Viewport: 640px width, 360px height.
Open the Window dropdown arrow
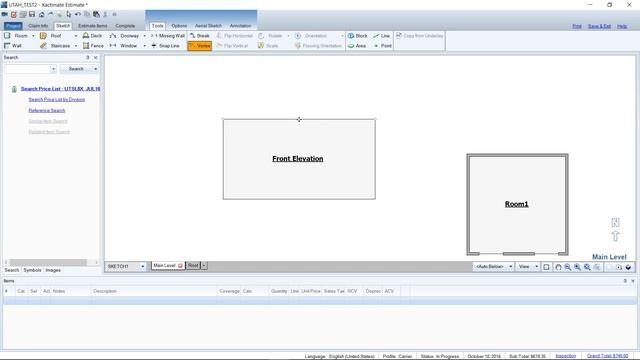[x=144, y=46]
